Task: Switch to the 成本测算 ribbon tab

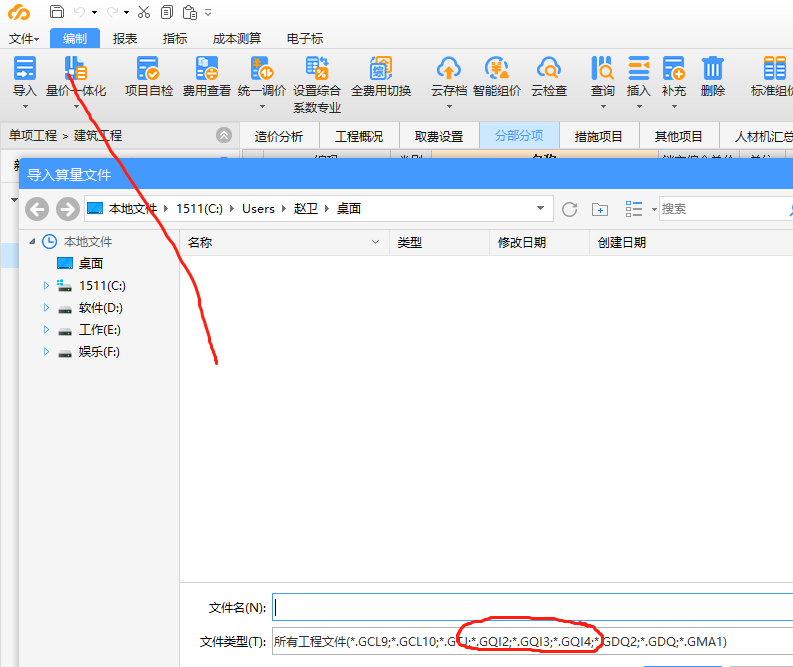Action: [237, 38]
